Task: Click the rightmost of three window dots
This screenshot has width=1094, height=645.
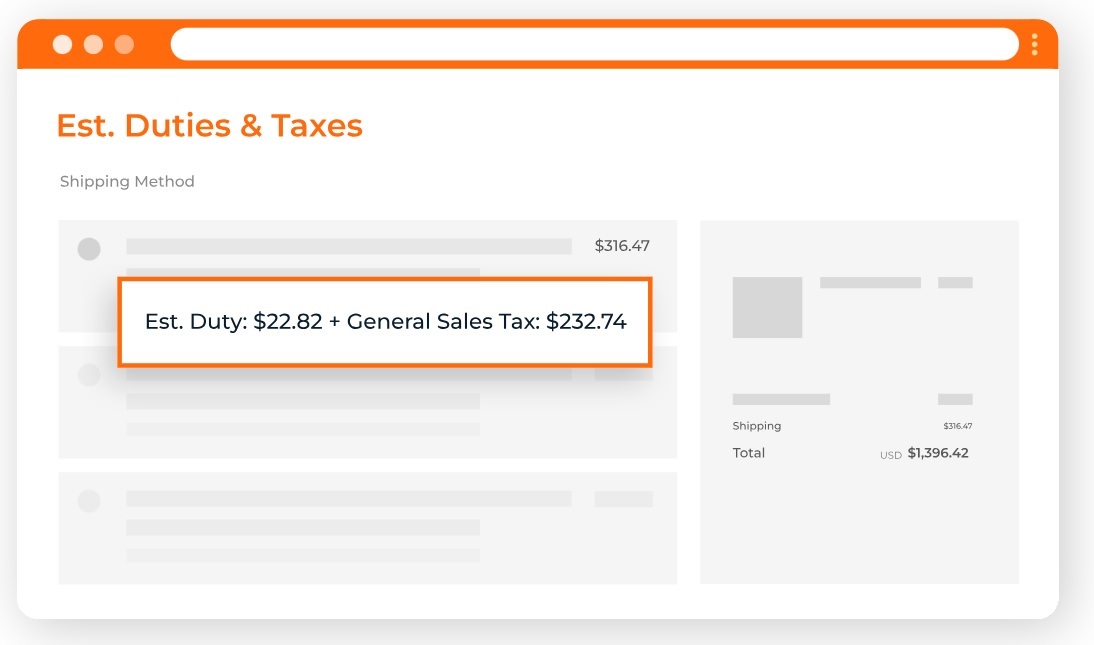Action: click(x=124, y=44)
